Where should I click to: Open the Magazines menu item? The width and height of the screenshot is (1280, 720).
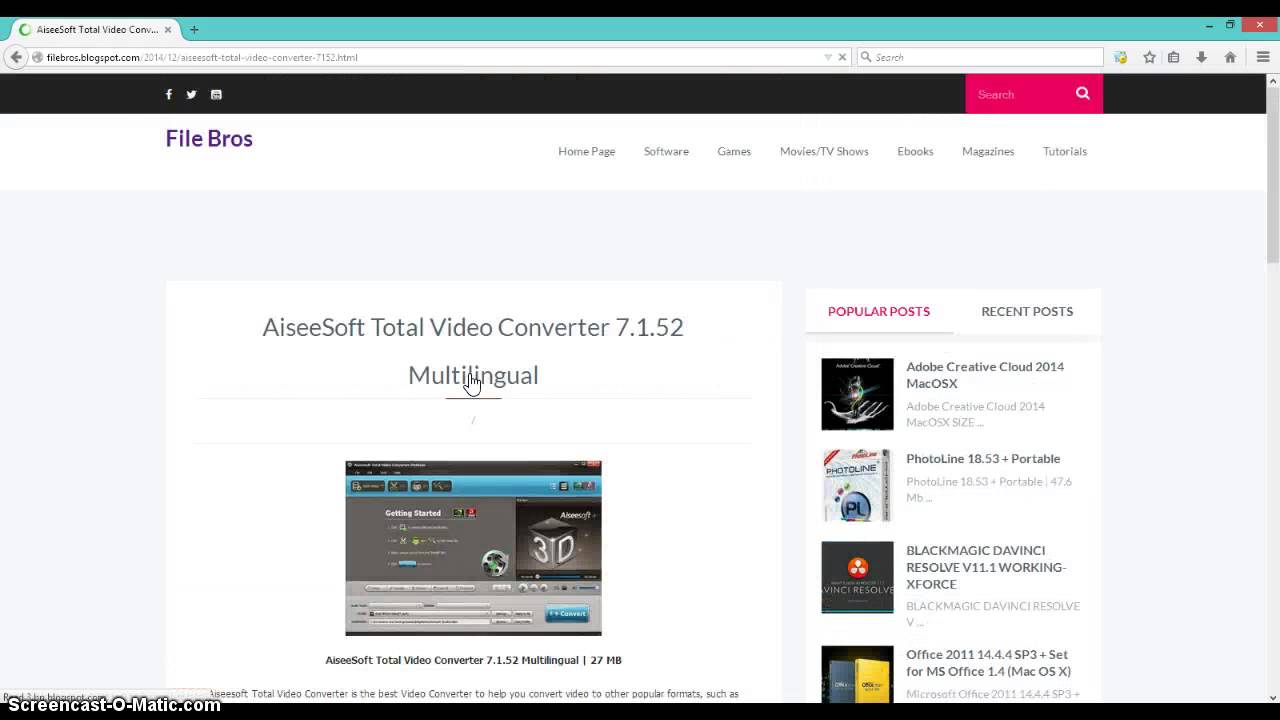(x=988, y=151)
